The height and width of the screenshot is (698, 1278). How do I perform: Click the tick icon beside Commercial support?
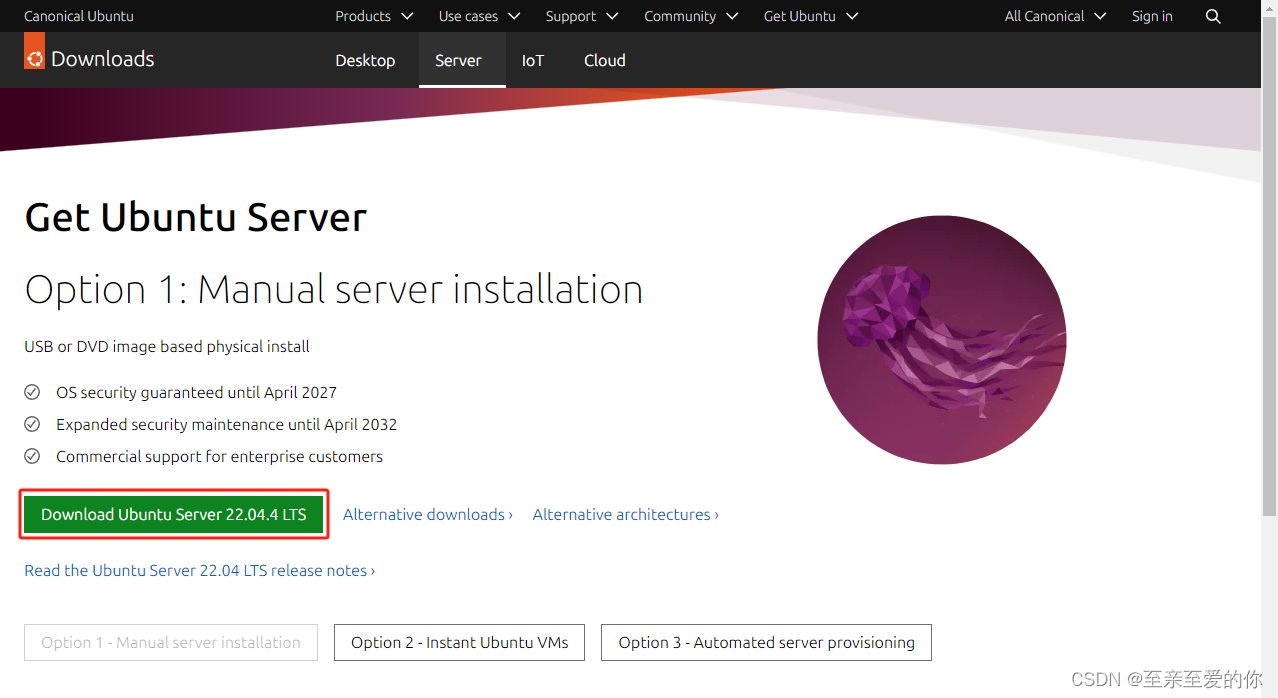[32, 456]
